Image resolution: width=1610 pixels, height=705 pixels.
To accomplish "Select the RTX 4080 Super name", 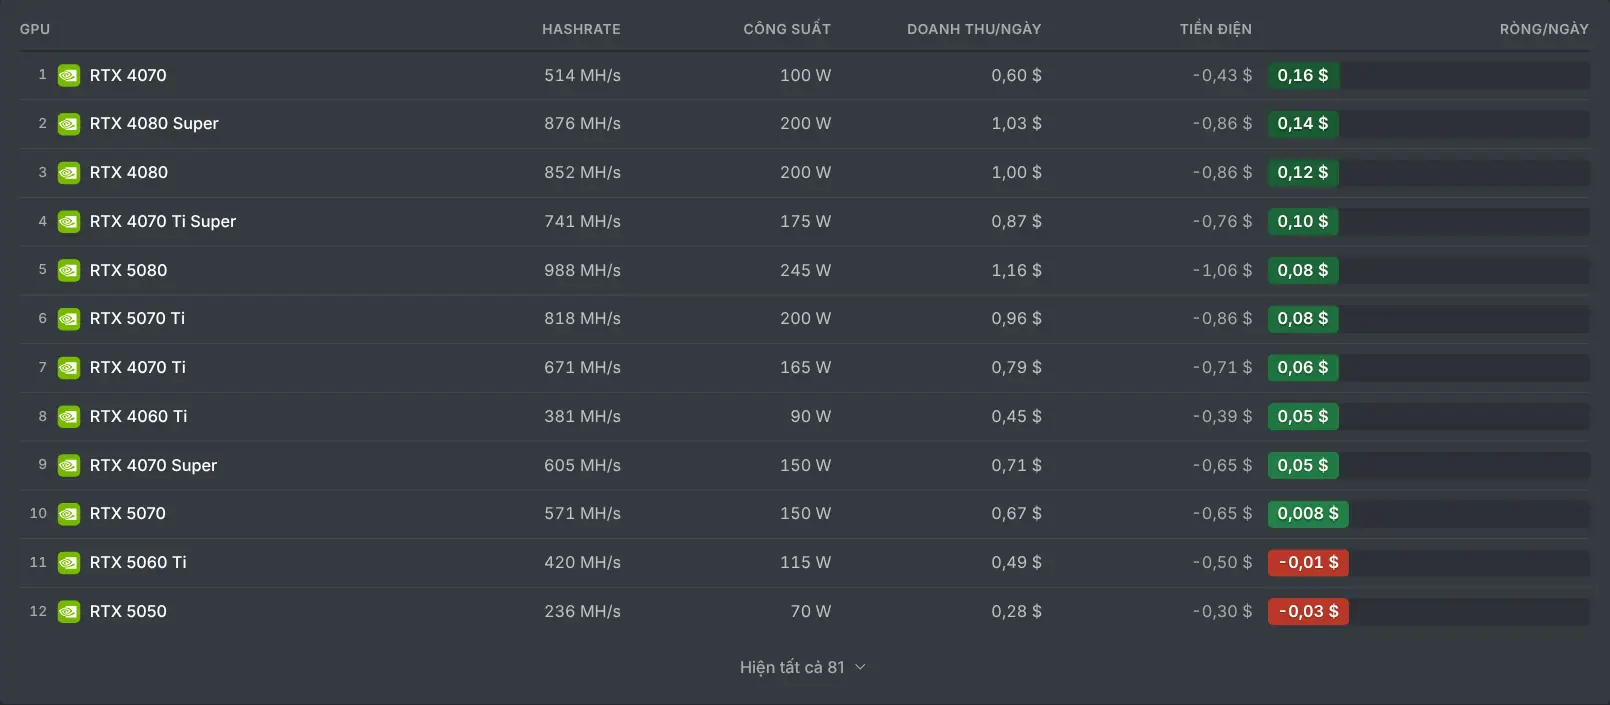I will click(x=154, y=124).
